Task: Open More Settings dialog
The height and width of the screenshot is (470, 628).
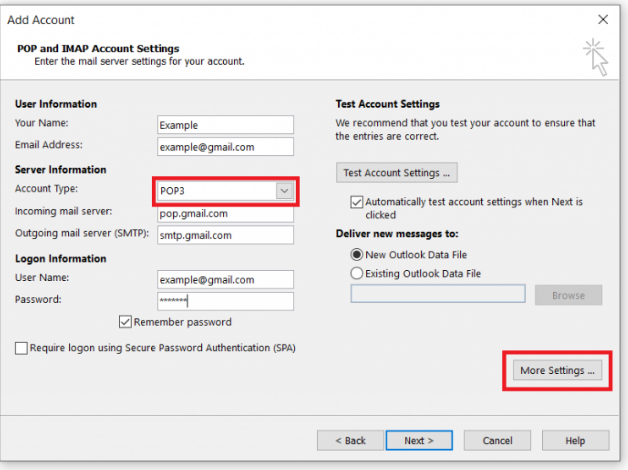Action: (558, 370)
